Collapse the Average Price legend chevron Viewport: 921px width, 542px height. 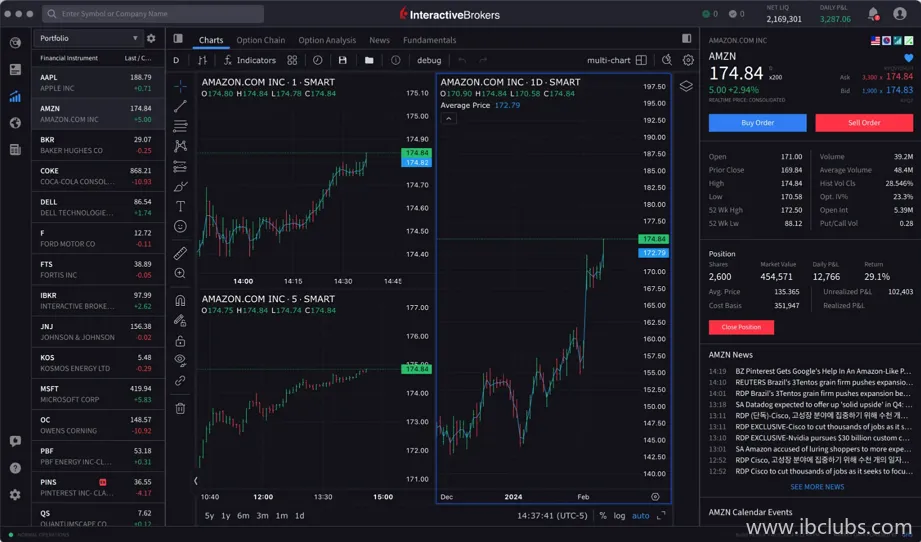(x=448, y=118)
